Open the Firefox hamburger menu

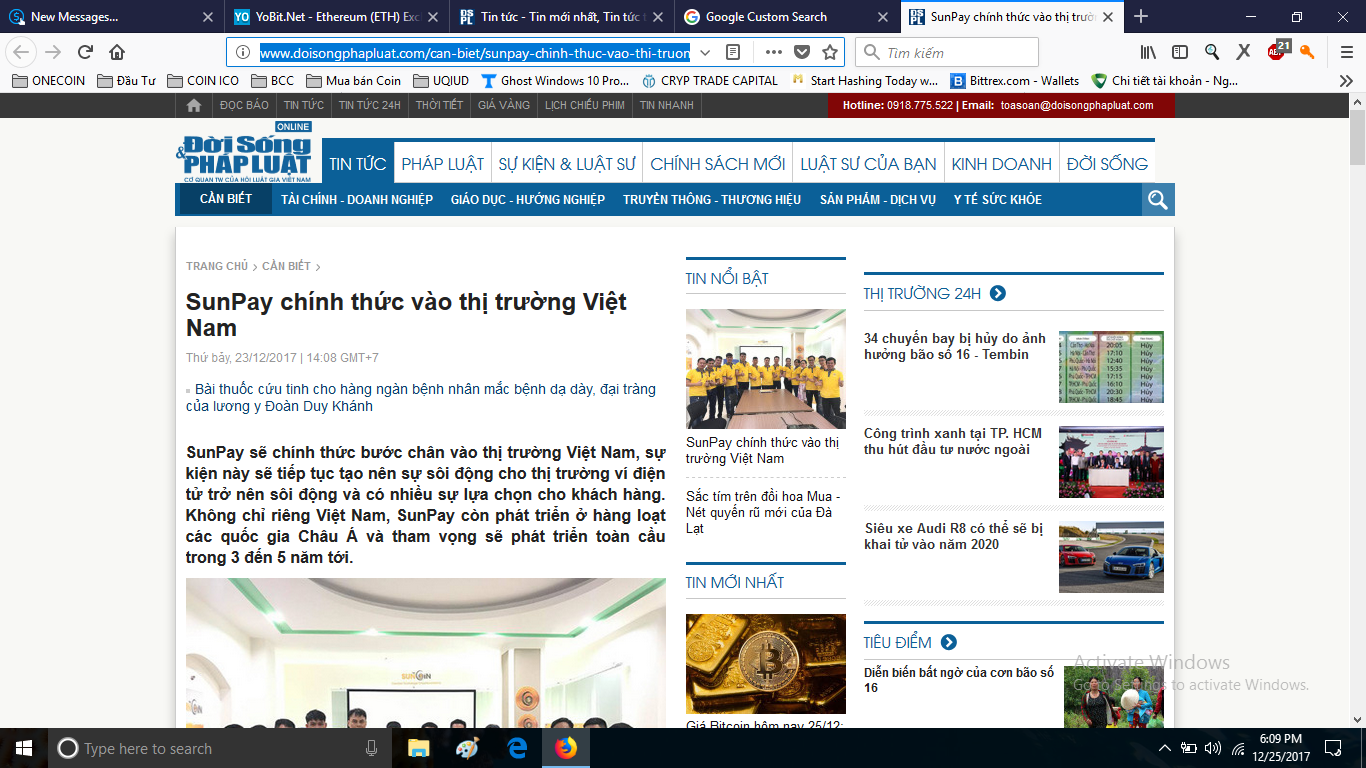(x=1346, y=52)
